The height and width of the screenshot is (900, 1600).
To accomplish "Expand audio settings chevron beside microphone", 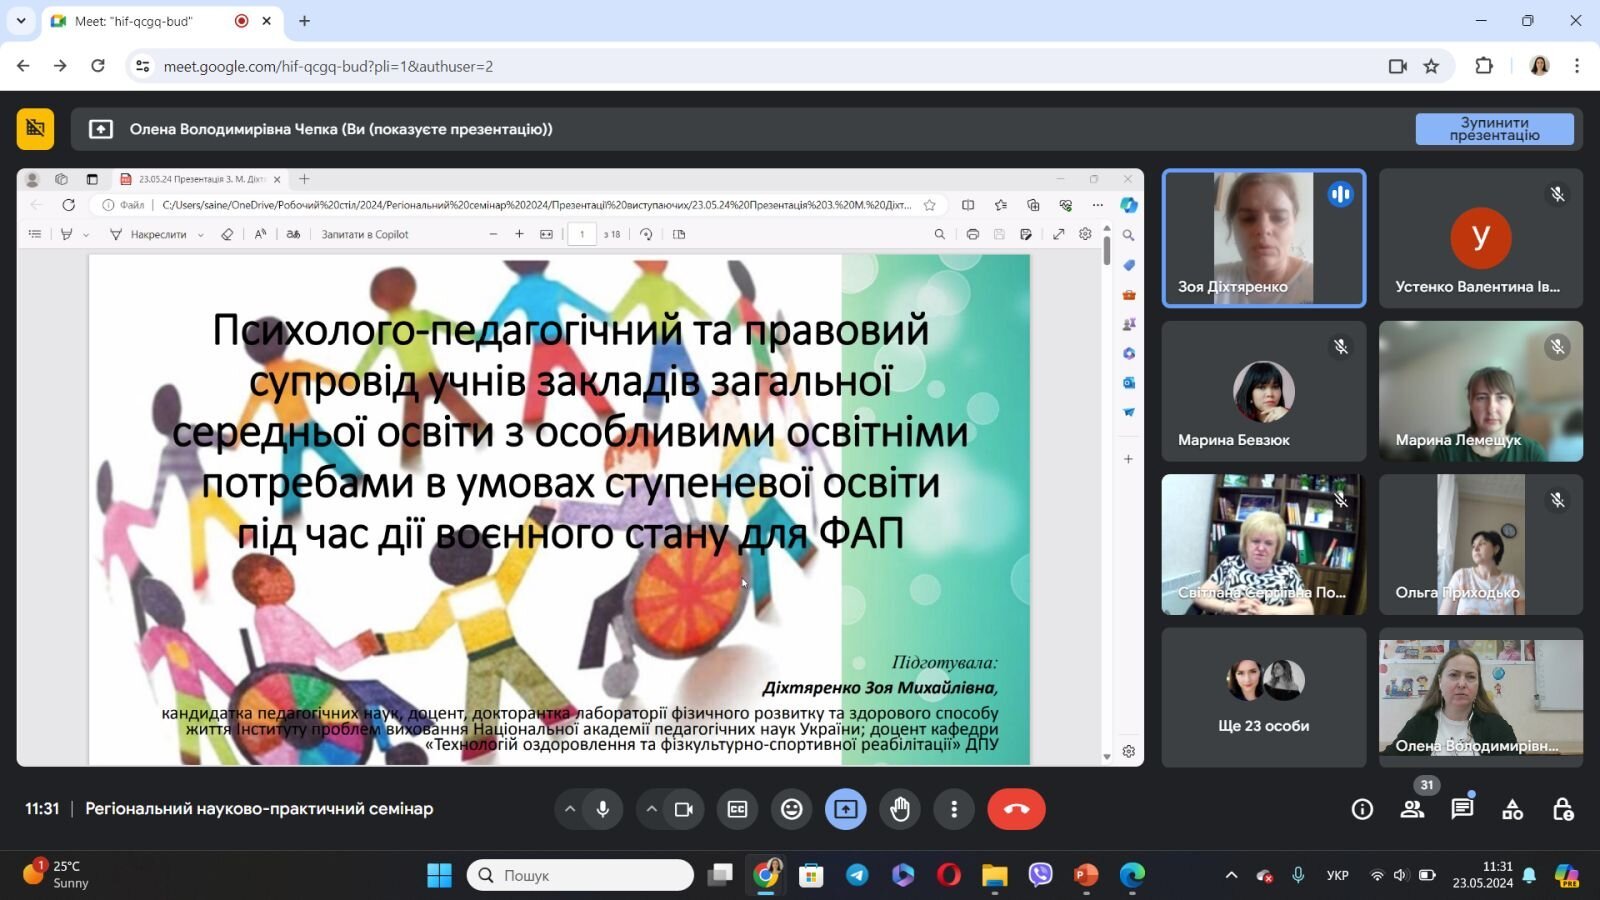I will (569, 809).
